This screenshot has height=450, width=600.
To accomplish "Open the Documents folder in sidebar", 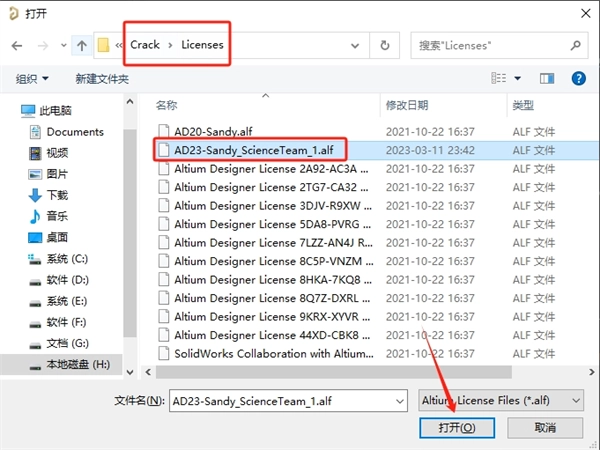I will tap(74, 132).
